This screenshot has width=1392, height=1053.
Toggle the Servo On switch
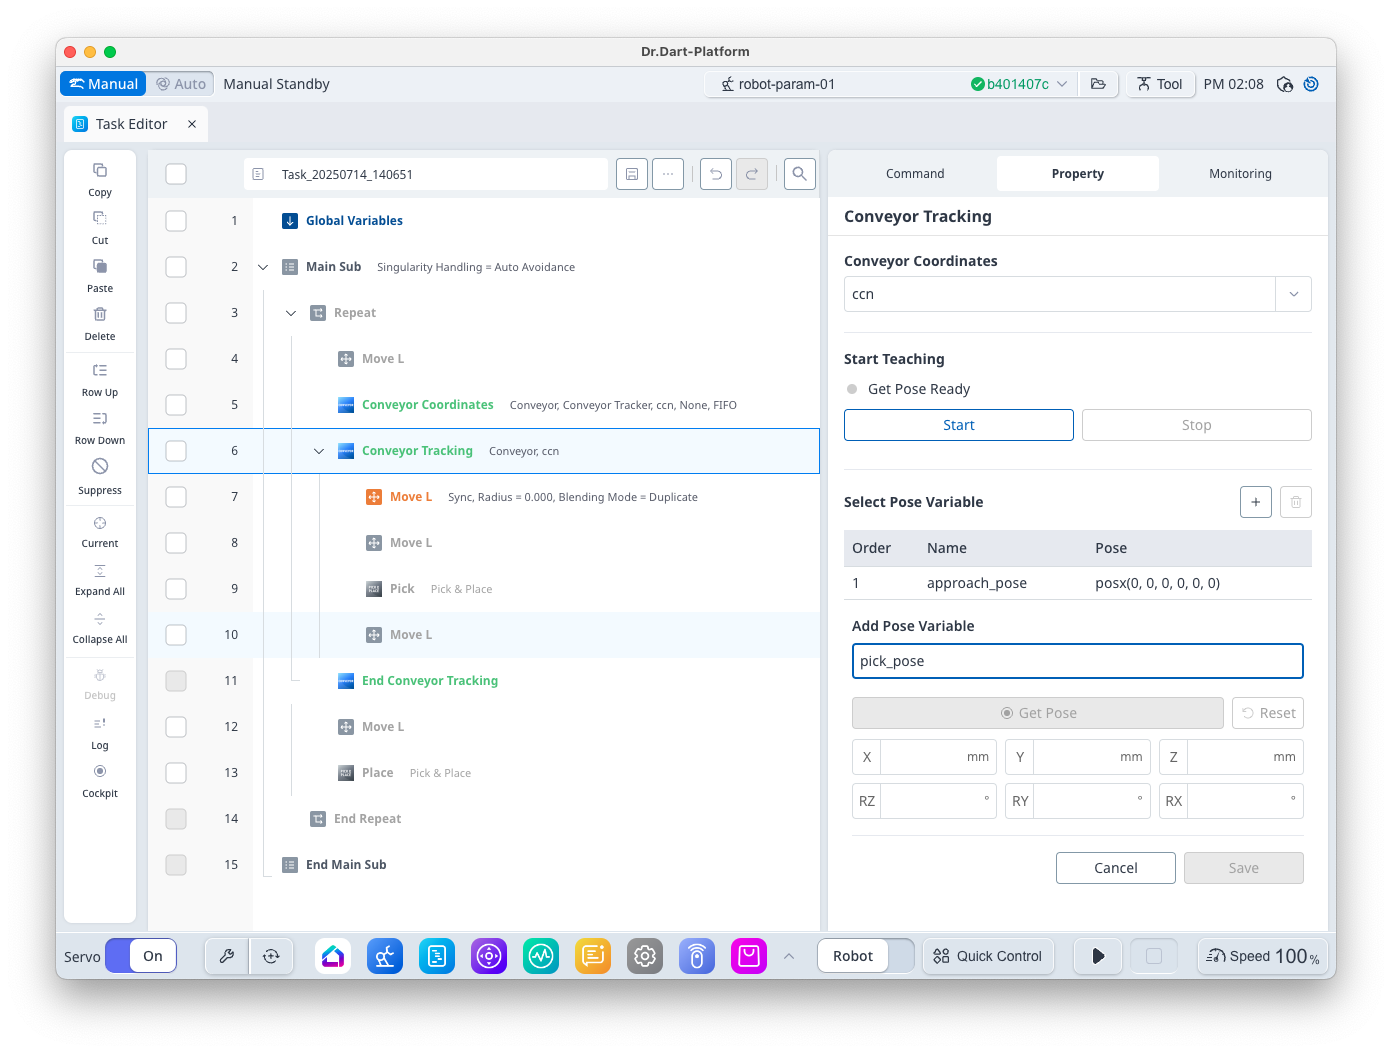(x=141, y=956)
